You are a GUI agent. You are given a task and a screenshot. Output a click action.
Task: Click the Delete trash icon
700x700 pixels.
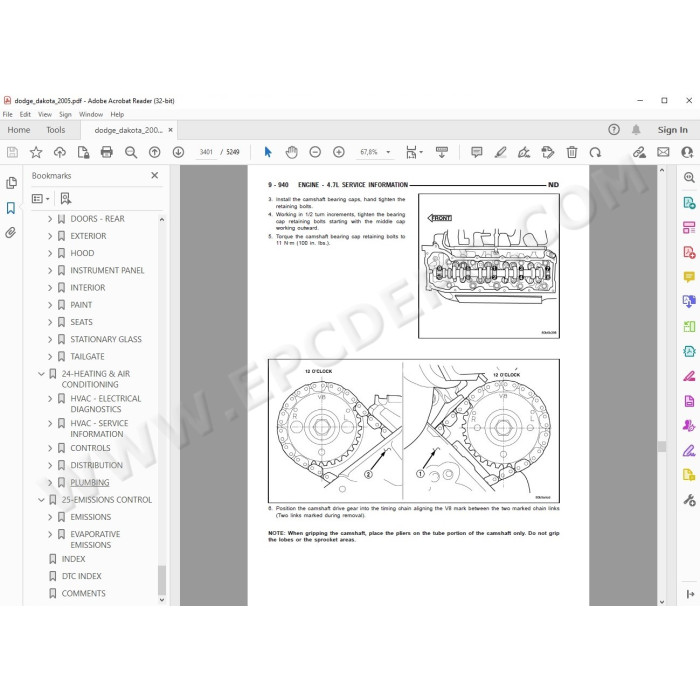(x=571, y=152)
